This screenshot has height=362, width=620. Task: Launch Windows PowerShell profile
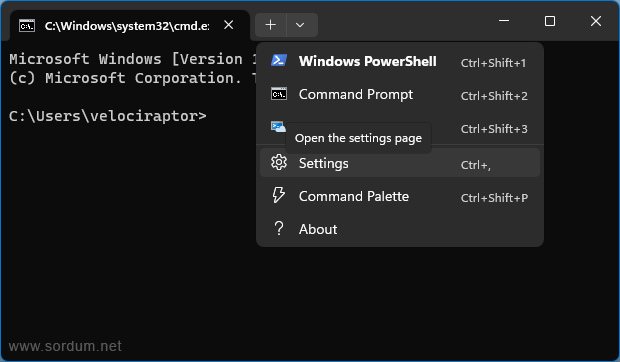400,62
